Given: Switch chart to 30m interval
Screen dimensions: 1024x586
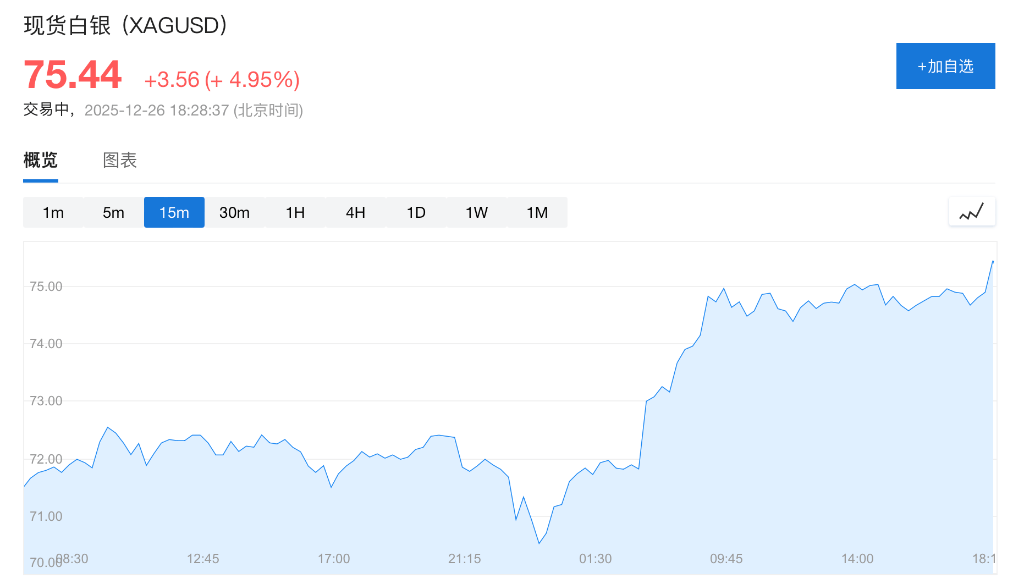Looking at the screenshot, I should click(234, 212).
